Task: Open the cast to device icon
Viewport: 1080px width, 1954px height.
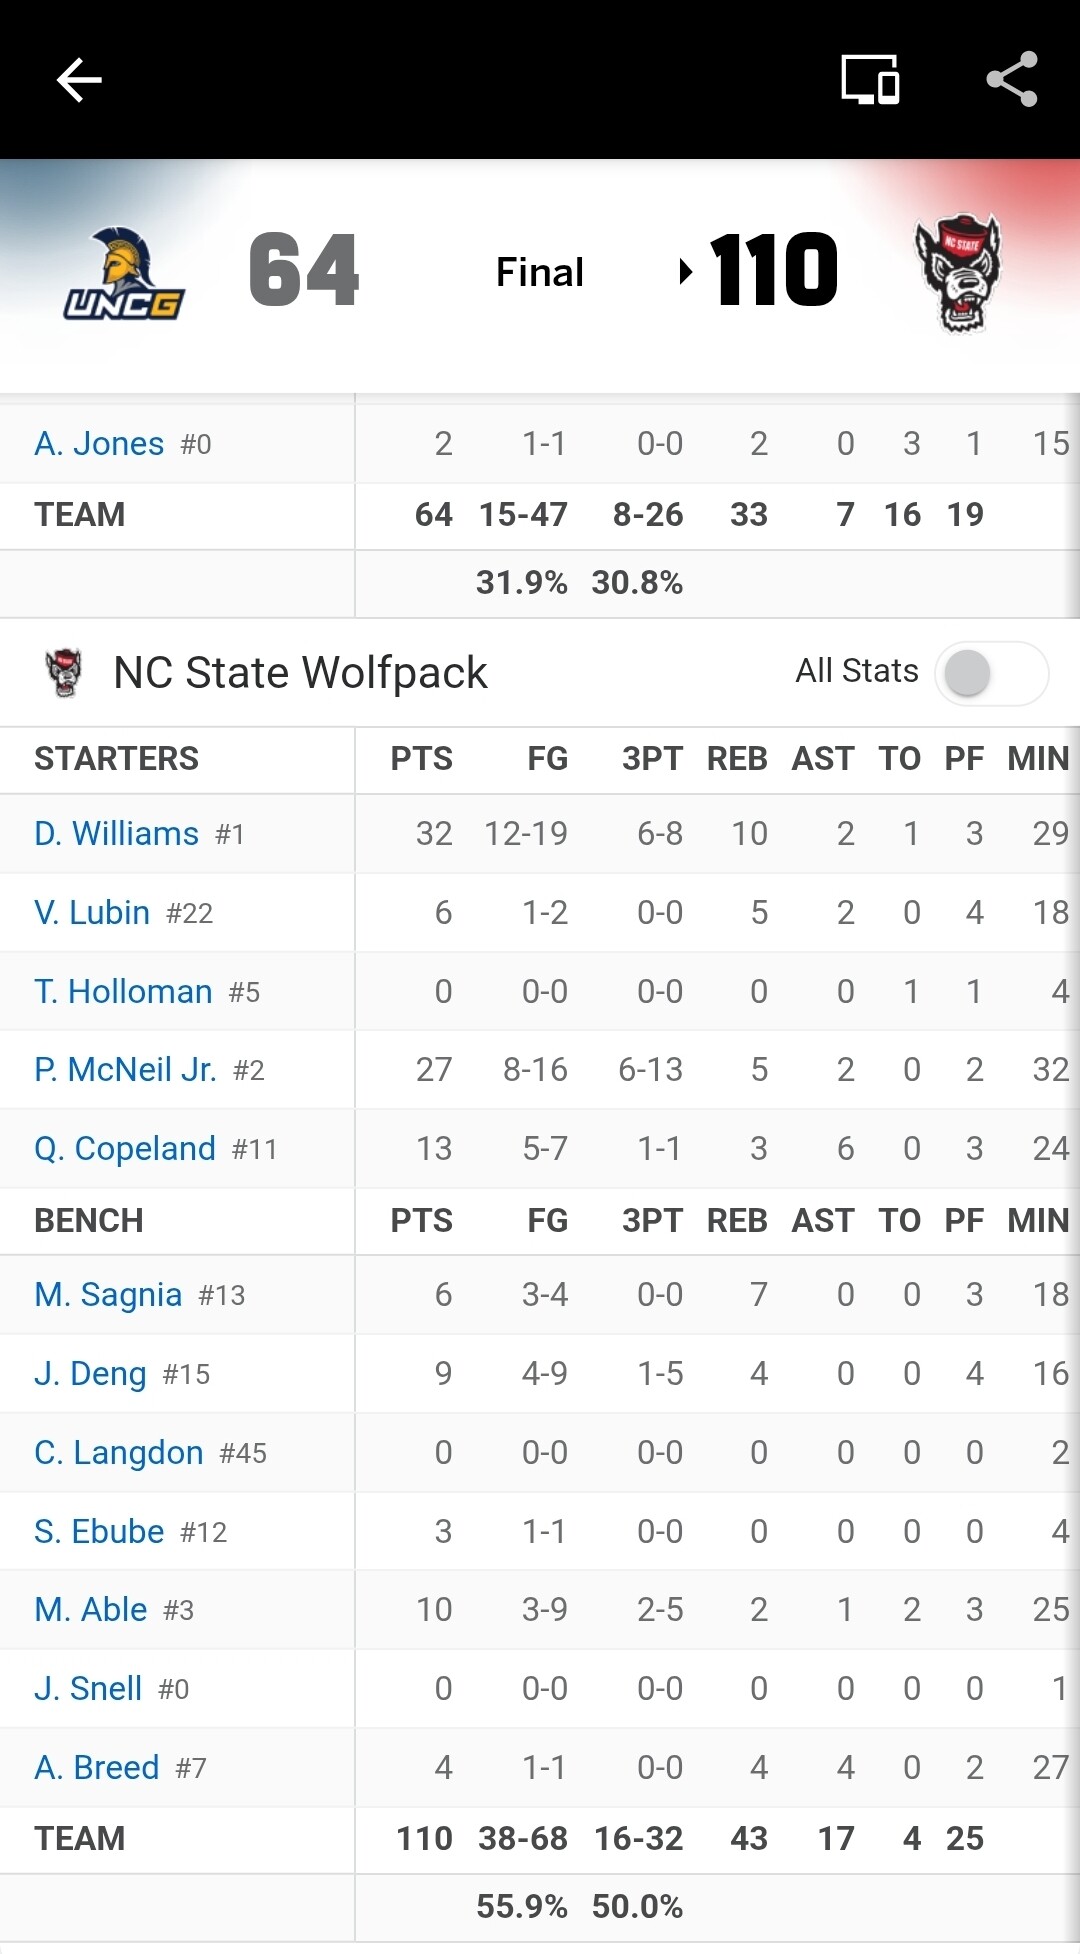Action: (x=870, y=80)
